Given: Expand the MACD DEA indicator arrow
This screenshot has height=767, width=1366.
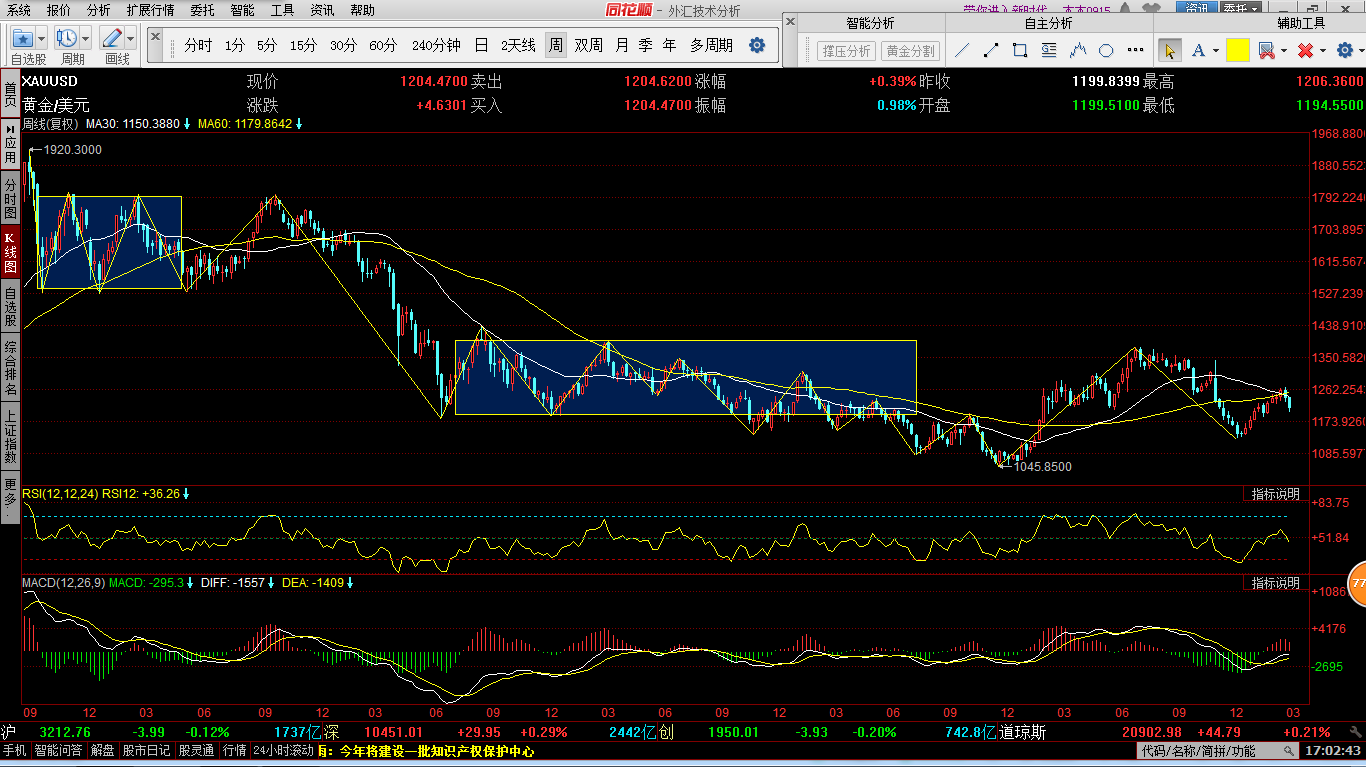Looking at the screenshot, I should (349, 582).
